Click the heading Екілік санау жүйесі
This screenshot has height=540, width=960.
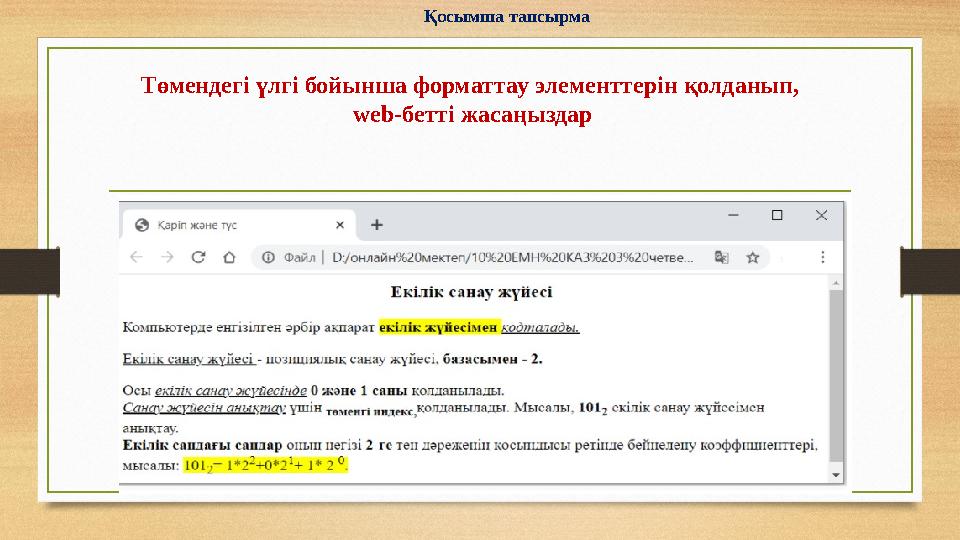(471, 292)
